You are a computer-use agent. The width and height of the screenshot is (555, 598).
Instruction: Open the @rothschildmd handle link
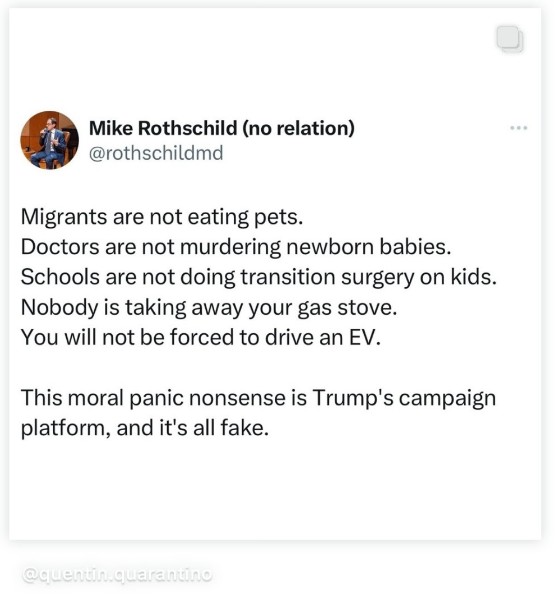[x=156, y=153]
